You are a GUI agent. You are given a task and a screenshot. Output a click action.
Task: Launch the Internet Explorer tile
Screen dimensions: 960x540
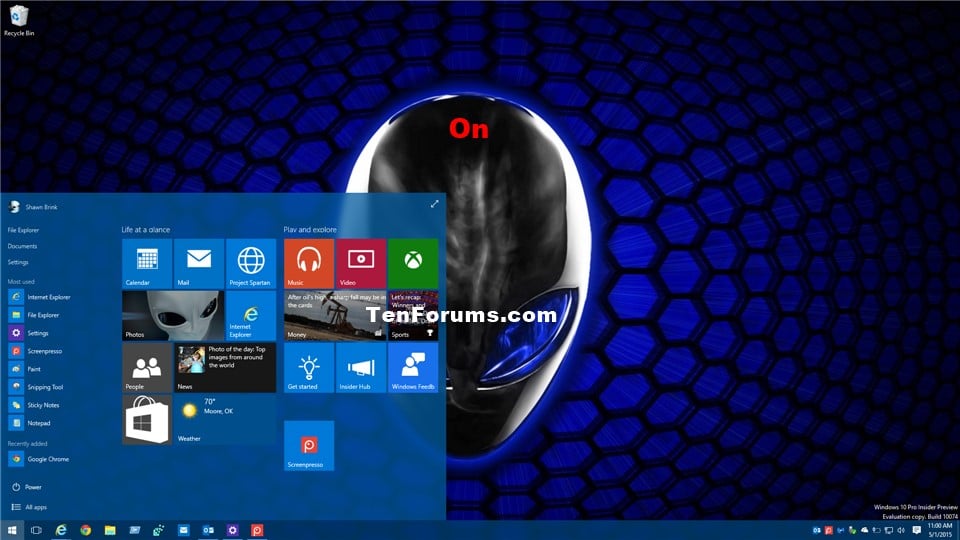251,315
